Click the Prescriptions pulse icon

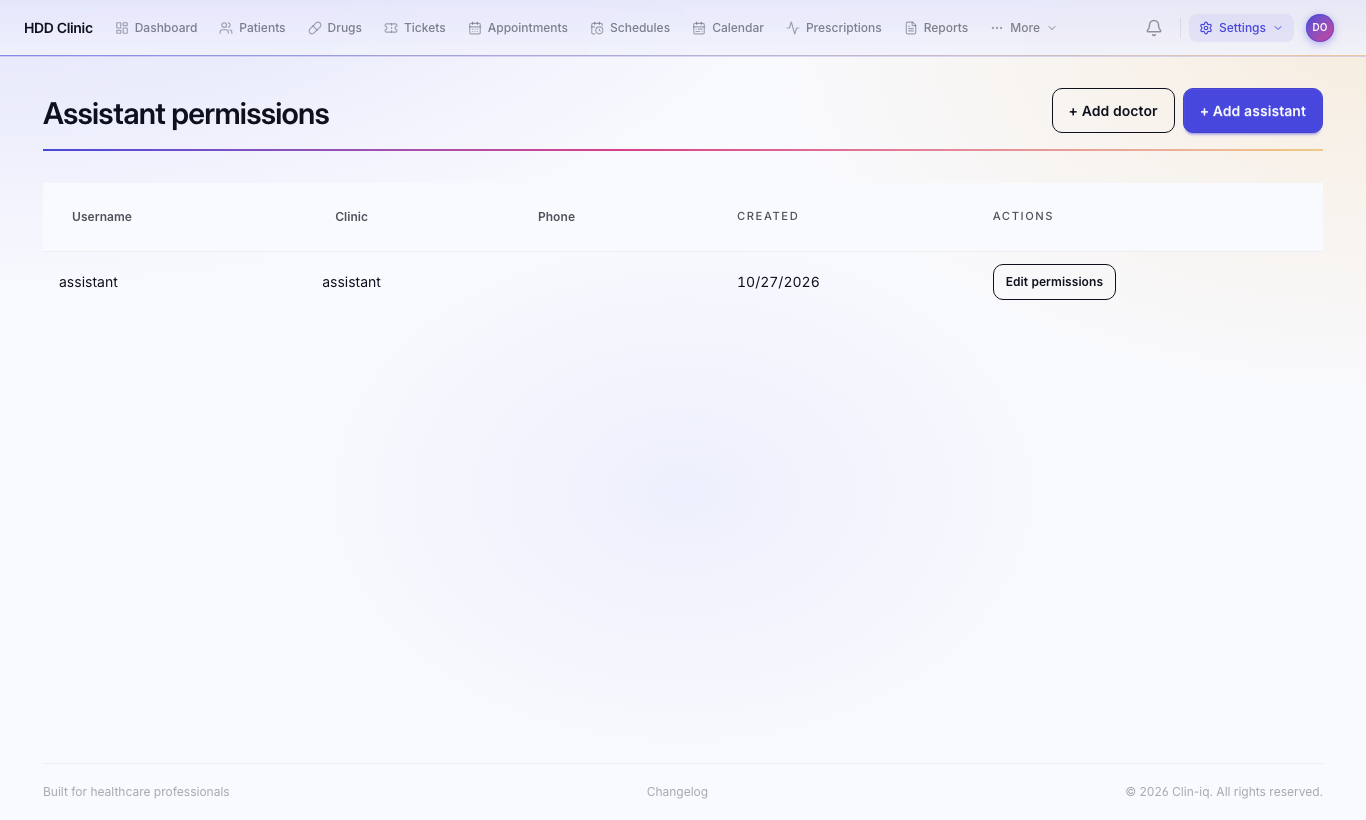[x=793, y=28]
